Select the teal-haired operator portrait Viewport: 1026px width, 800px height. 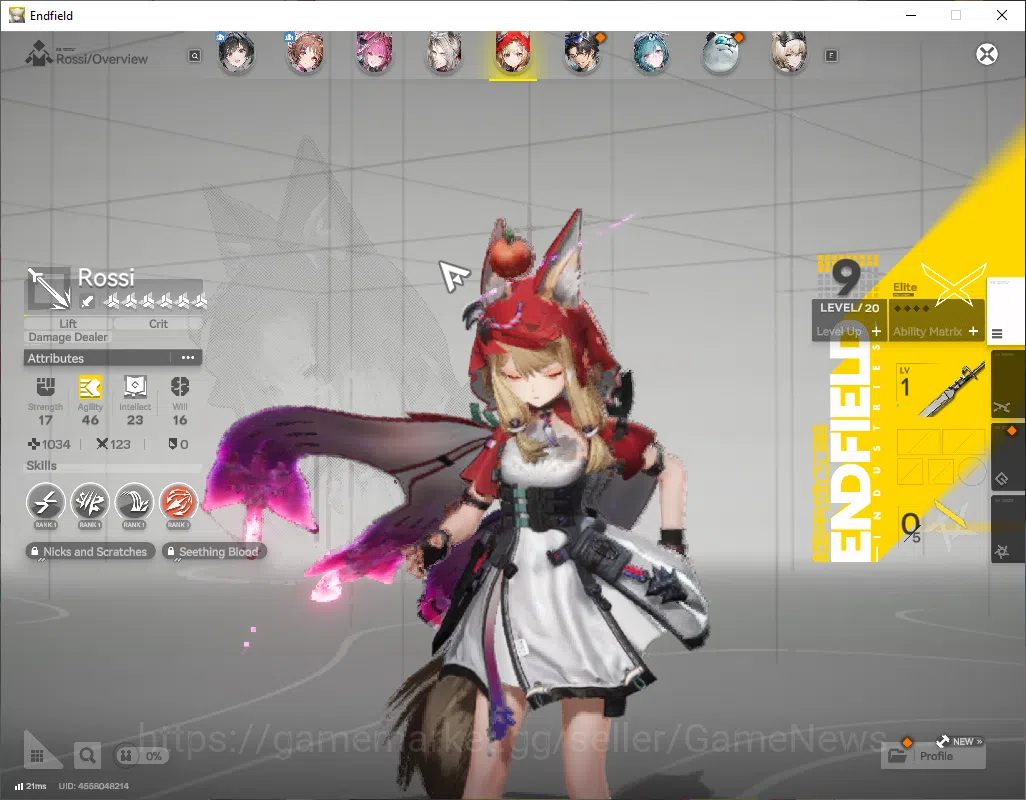651,52
